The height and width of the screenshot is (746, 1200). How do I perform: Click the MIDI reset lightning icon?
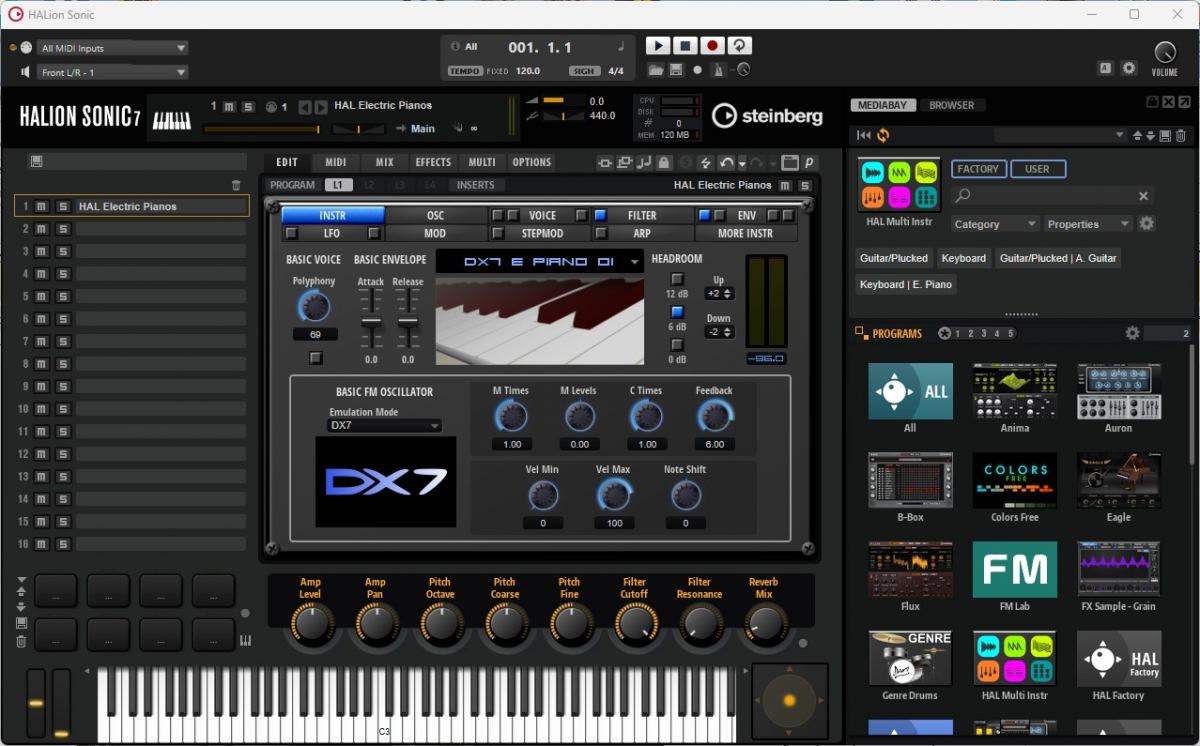pos(705,162)
